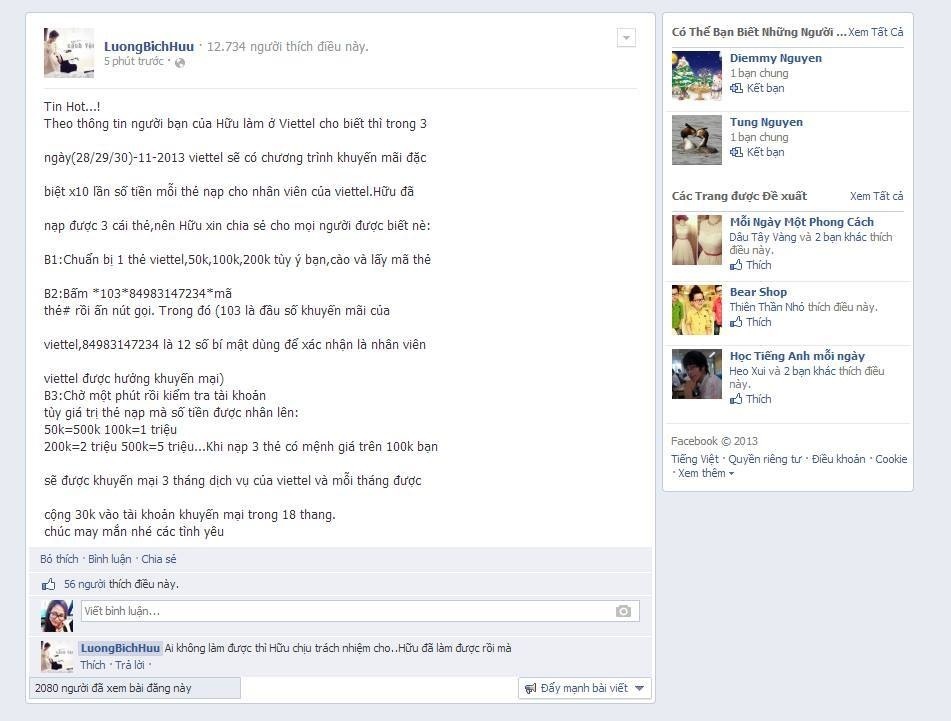Add Diemmy Nguyen as friend
Image resolution: width=951 pixels, height=721 pixels.
[x=758, y=88]
